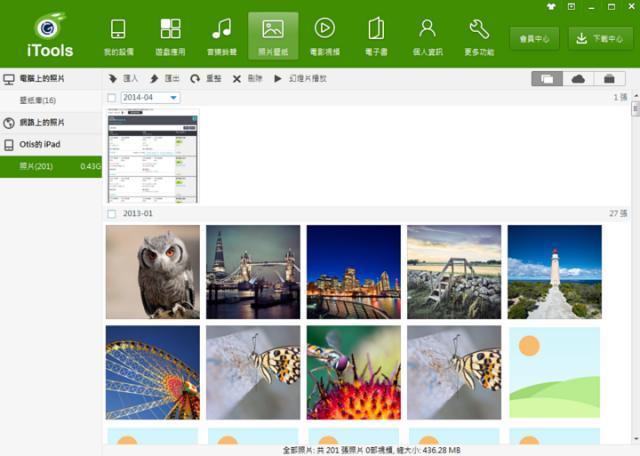Select the owl photo thumbnail
This screenshot has width=640, height=456.
[153, 272]
